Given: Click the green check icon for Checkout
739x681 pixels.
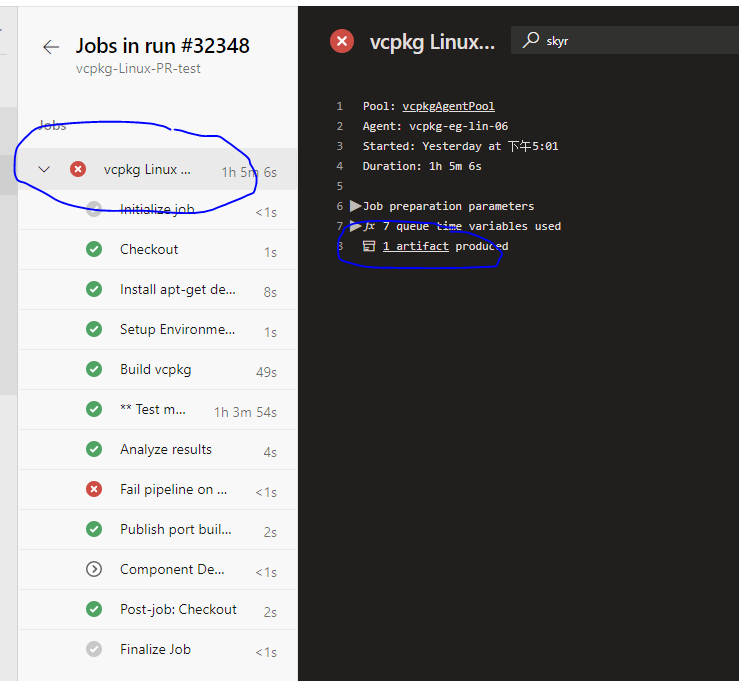Looking at the screenshot, I should pyautogui.click(x=94, y=249).
